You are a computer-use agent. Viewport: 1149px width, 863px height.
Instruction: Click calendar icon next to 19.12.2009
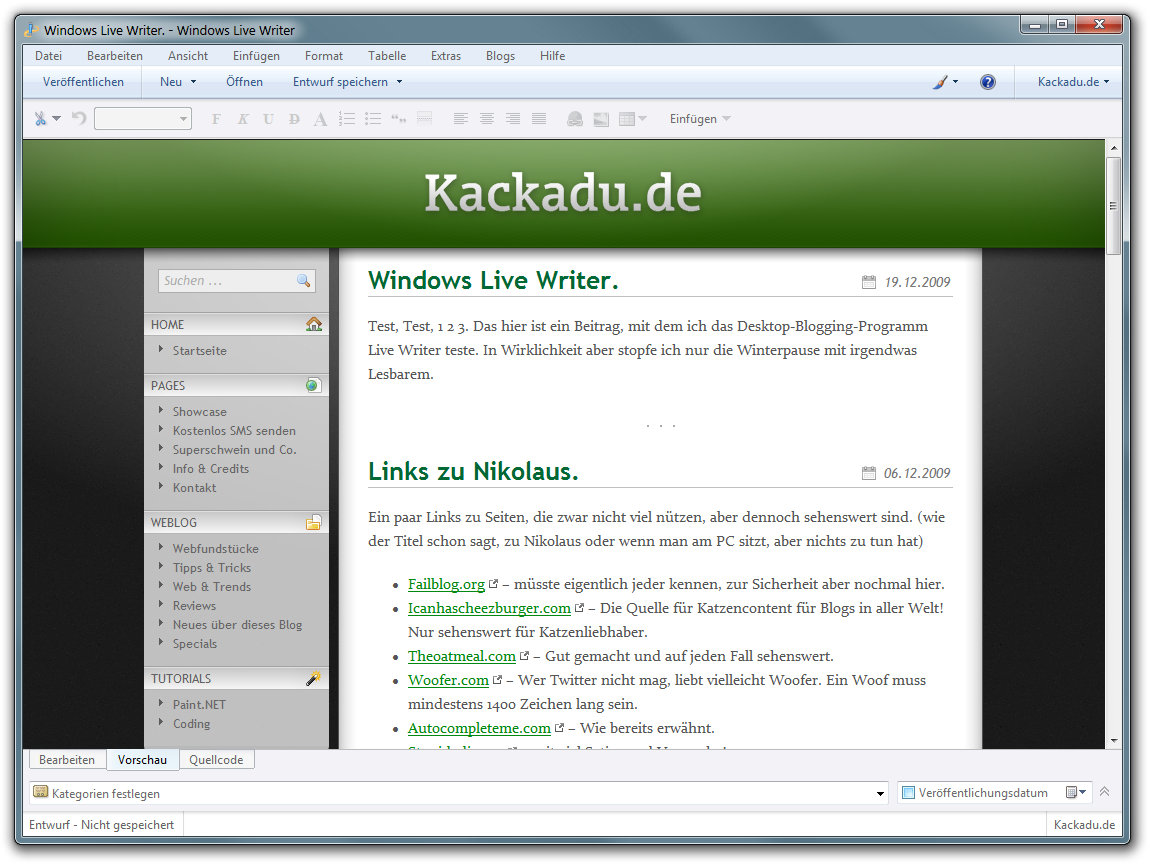pos(868,282)
